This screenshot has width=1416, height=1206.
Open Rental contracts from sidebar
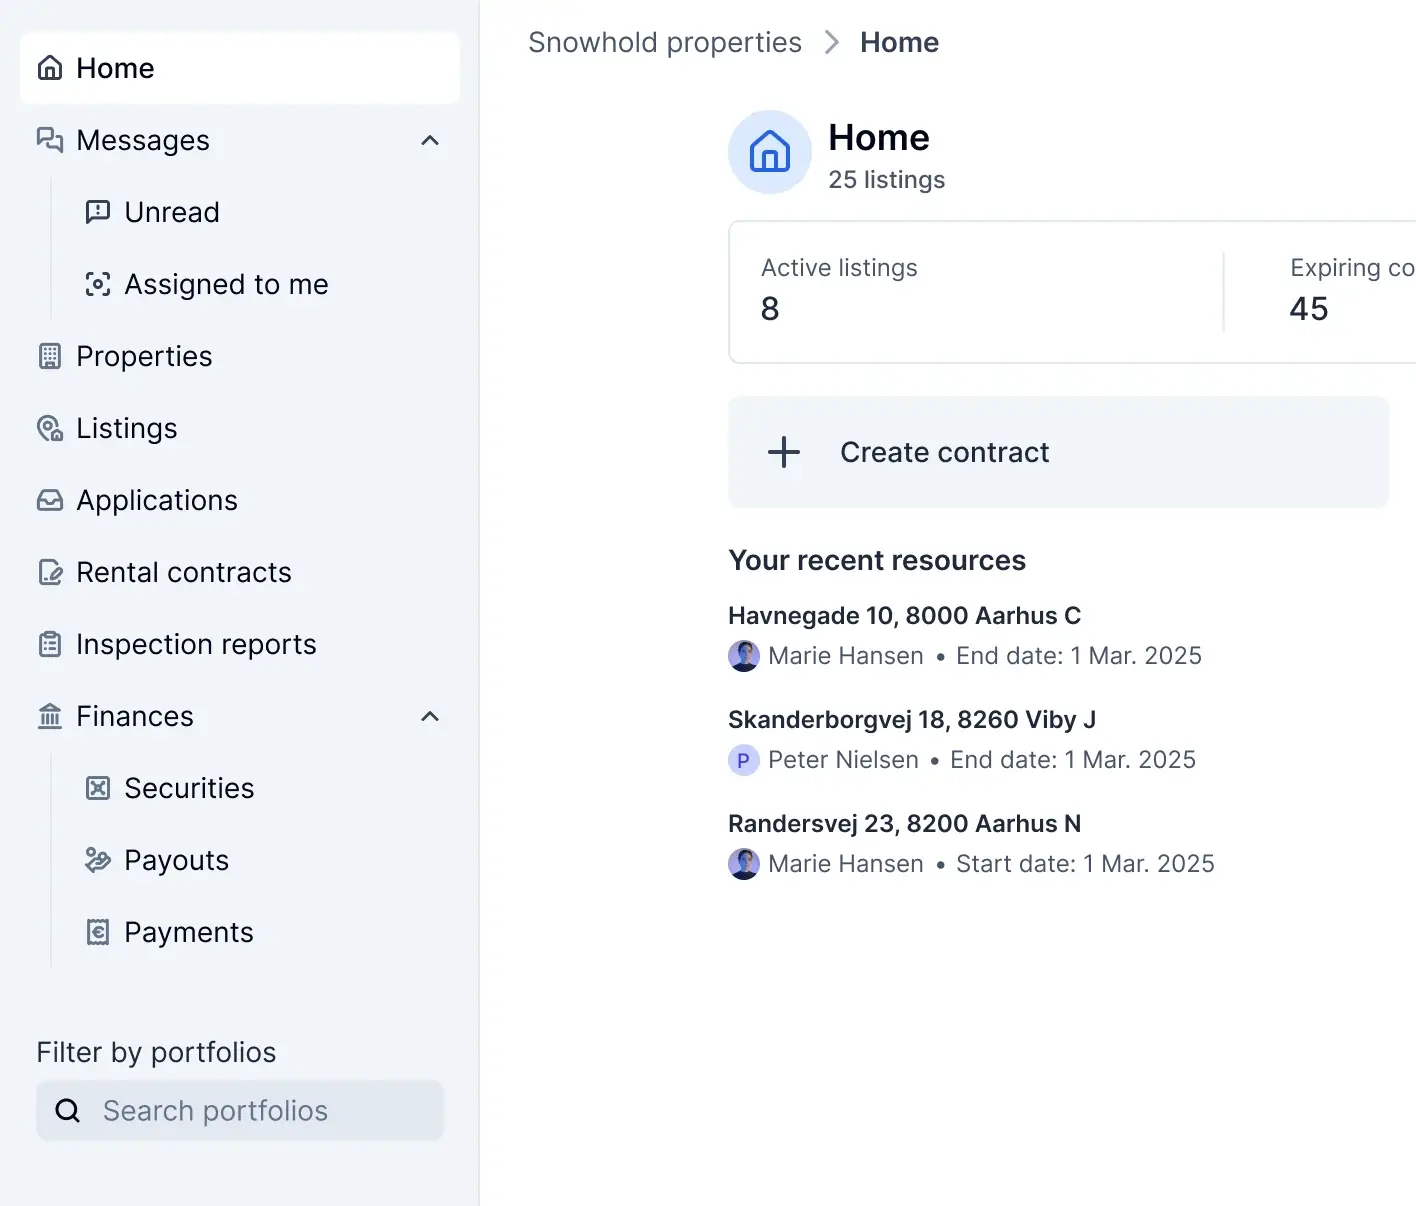pyautogui.click(x=184, y=572)
